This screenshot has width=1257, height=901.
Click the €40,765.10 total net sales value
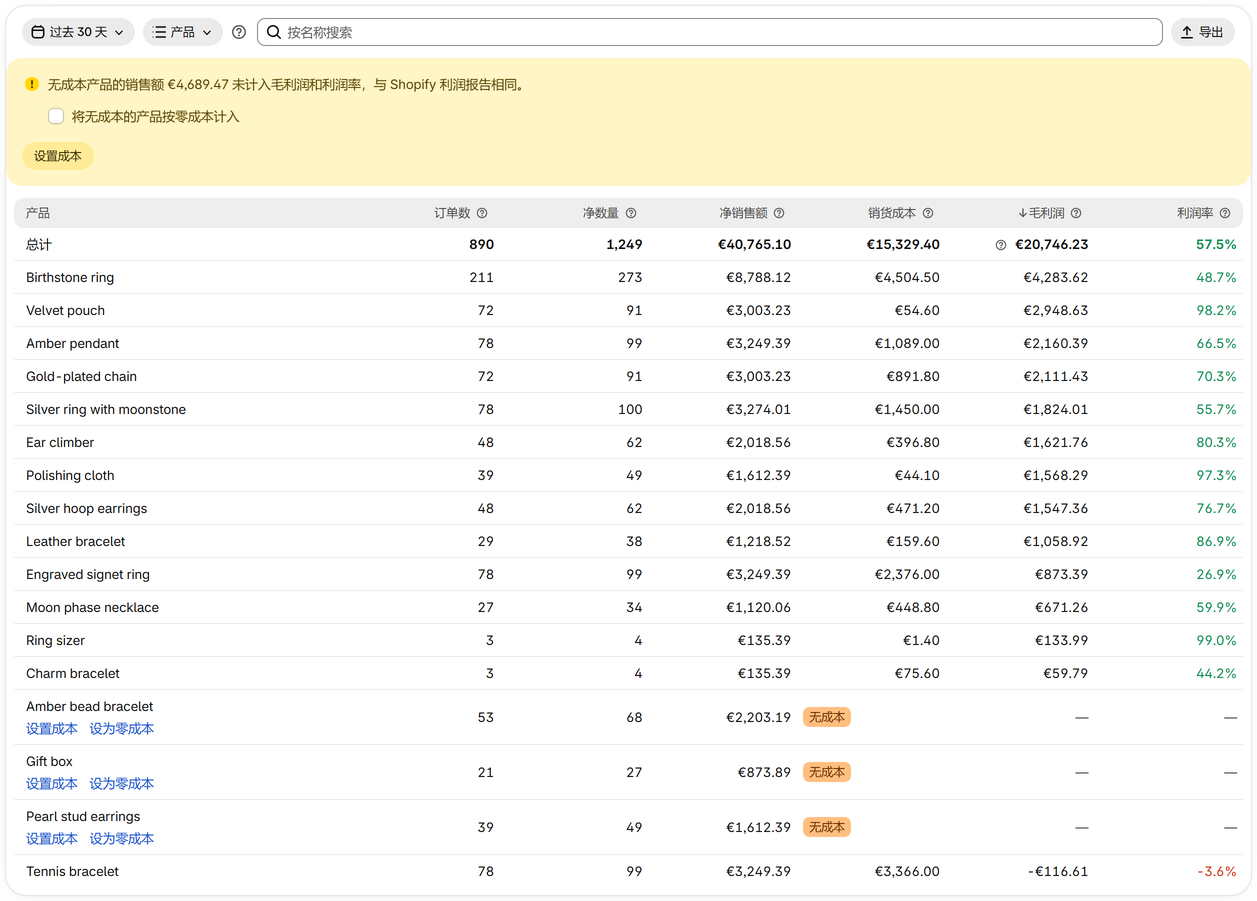pyautogui.click(x=755, y=245)
